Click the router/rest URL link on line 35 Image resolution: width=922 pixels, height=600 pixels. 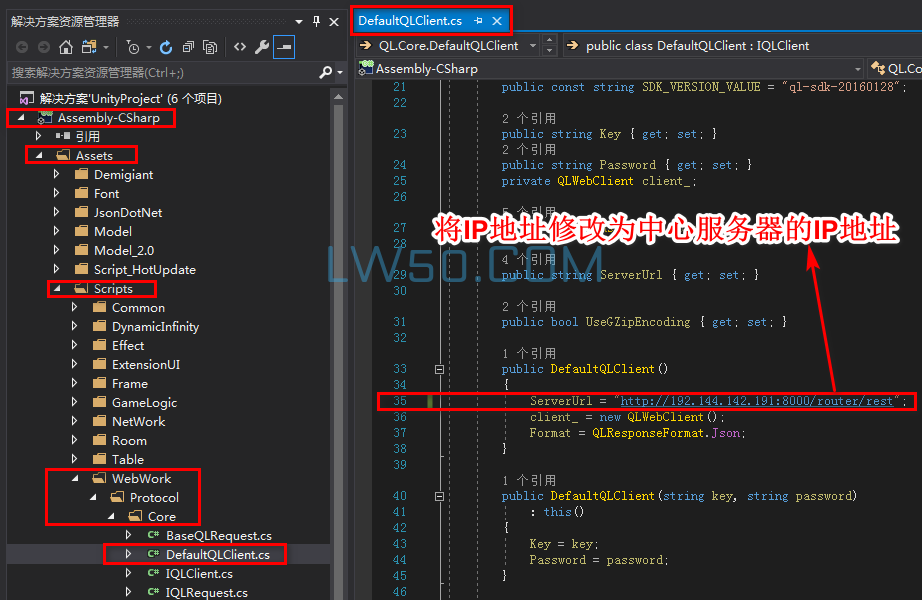coord(757,401)
